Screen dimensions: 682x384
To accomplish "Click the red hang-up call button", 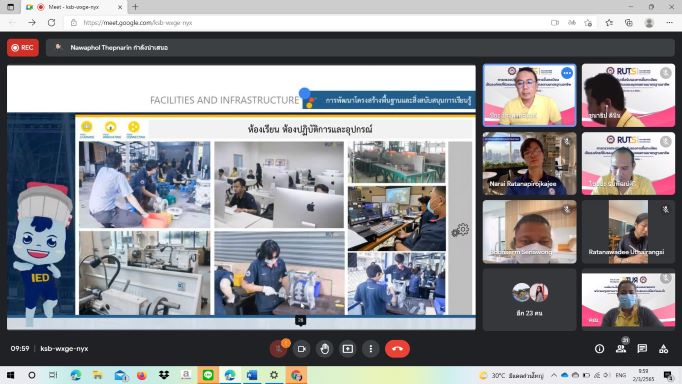I will click(397, 349).
